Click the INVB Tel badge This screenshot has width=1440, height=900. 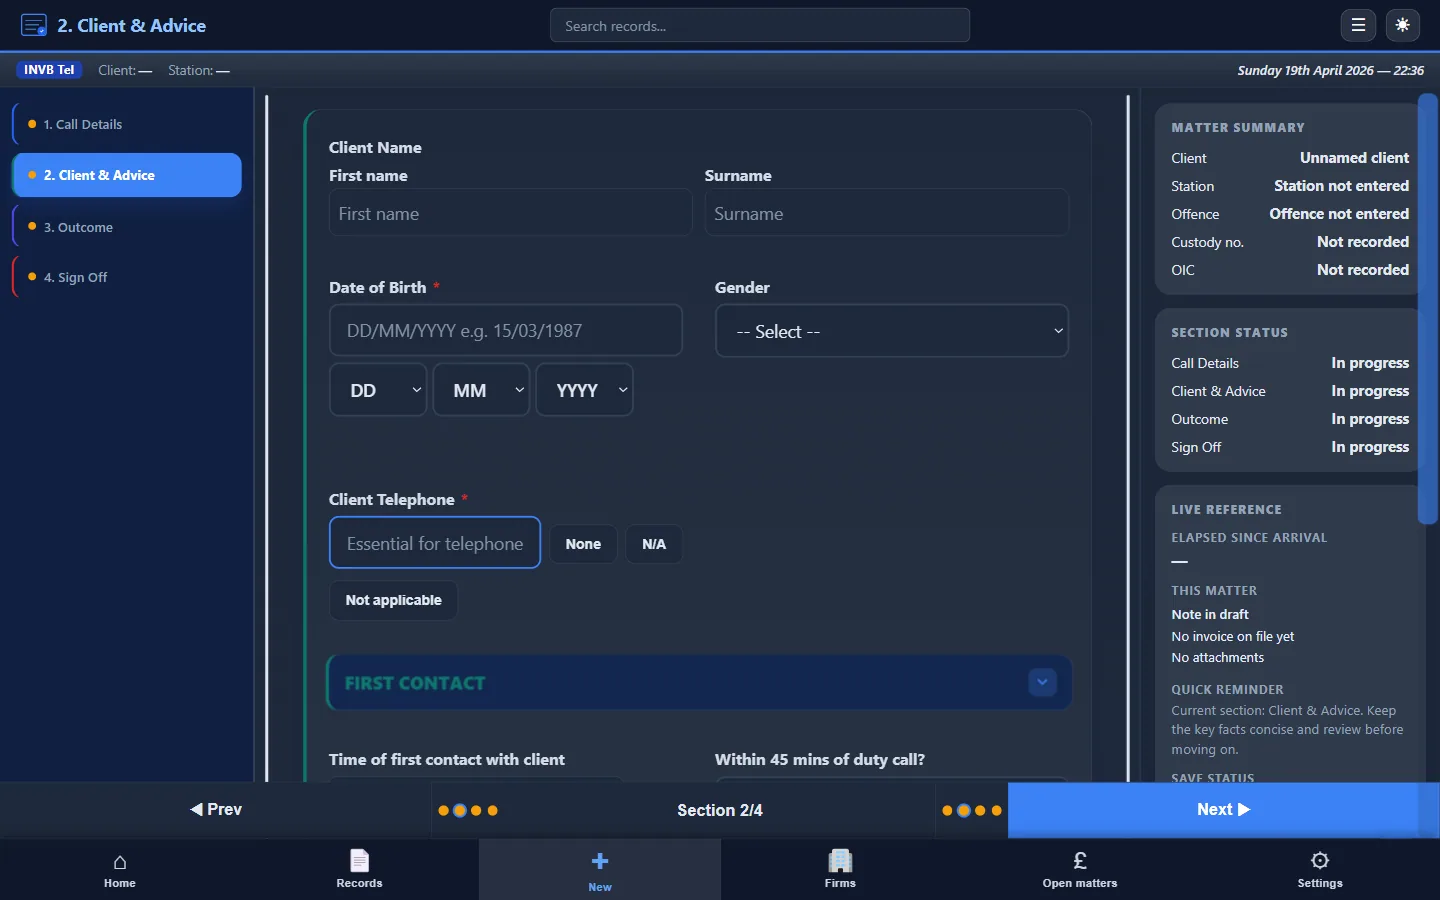(49, 70)
